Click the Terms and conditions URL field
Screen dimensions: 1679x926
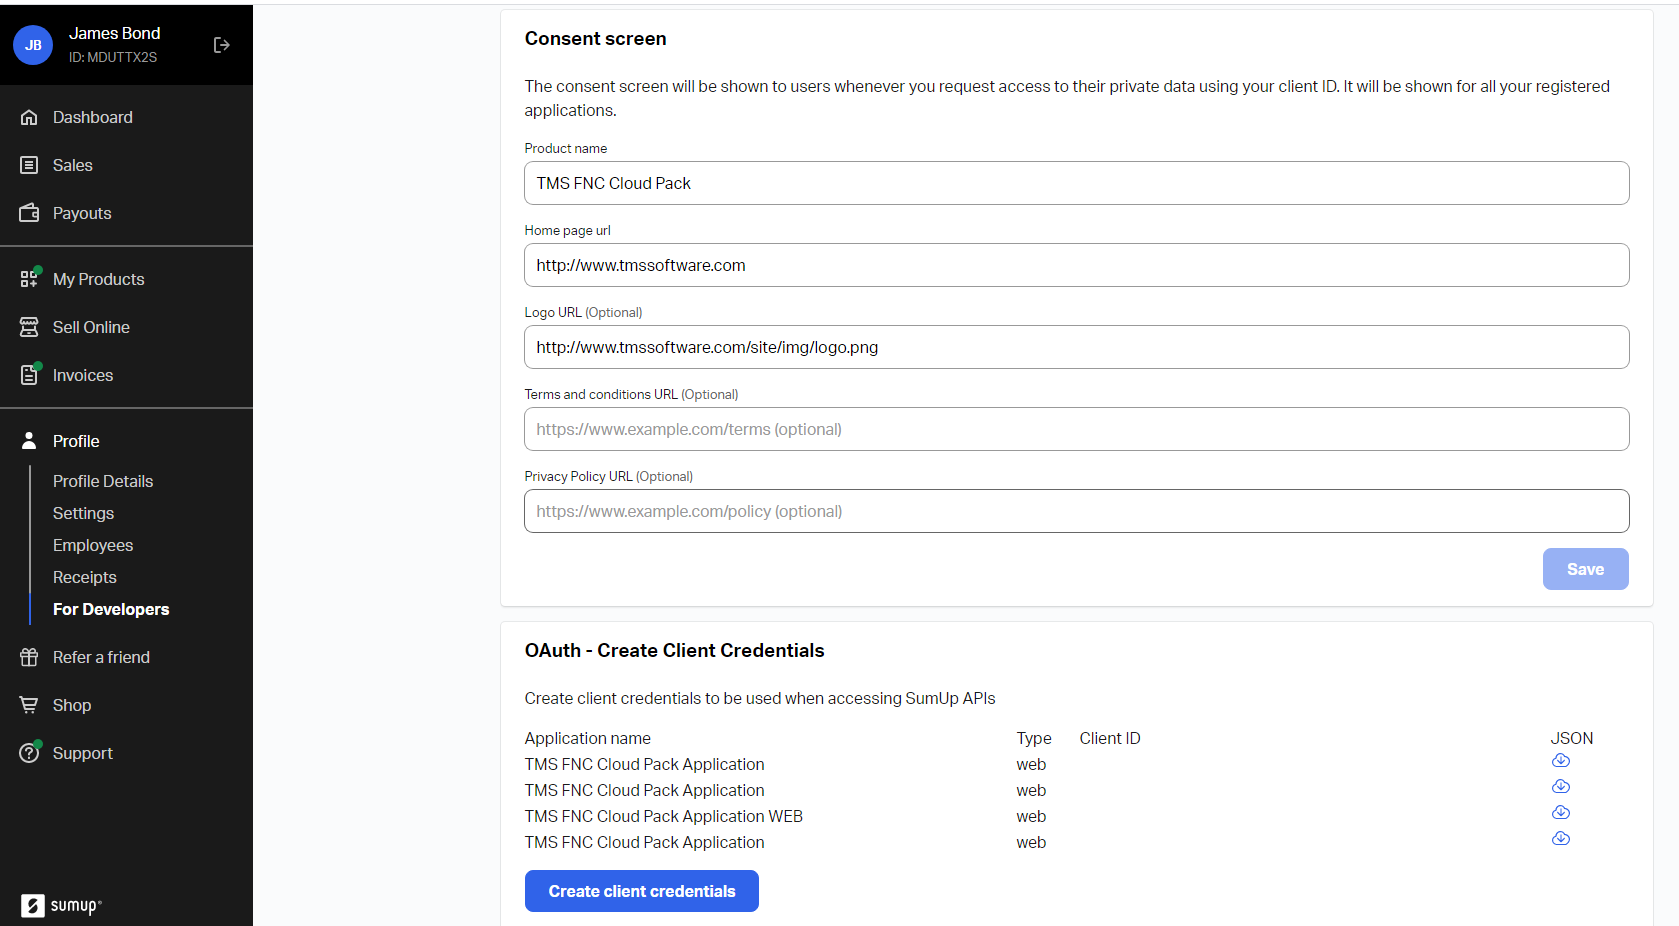pos(1076,429)
